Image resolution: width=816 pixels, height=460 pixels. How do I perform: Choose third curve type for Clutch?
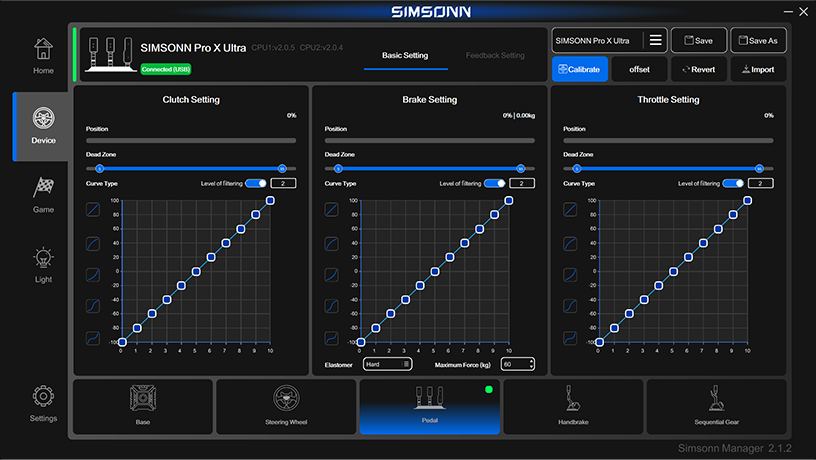(x=93, y=275)
